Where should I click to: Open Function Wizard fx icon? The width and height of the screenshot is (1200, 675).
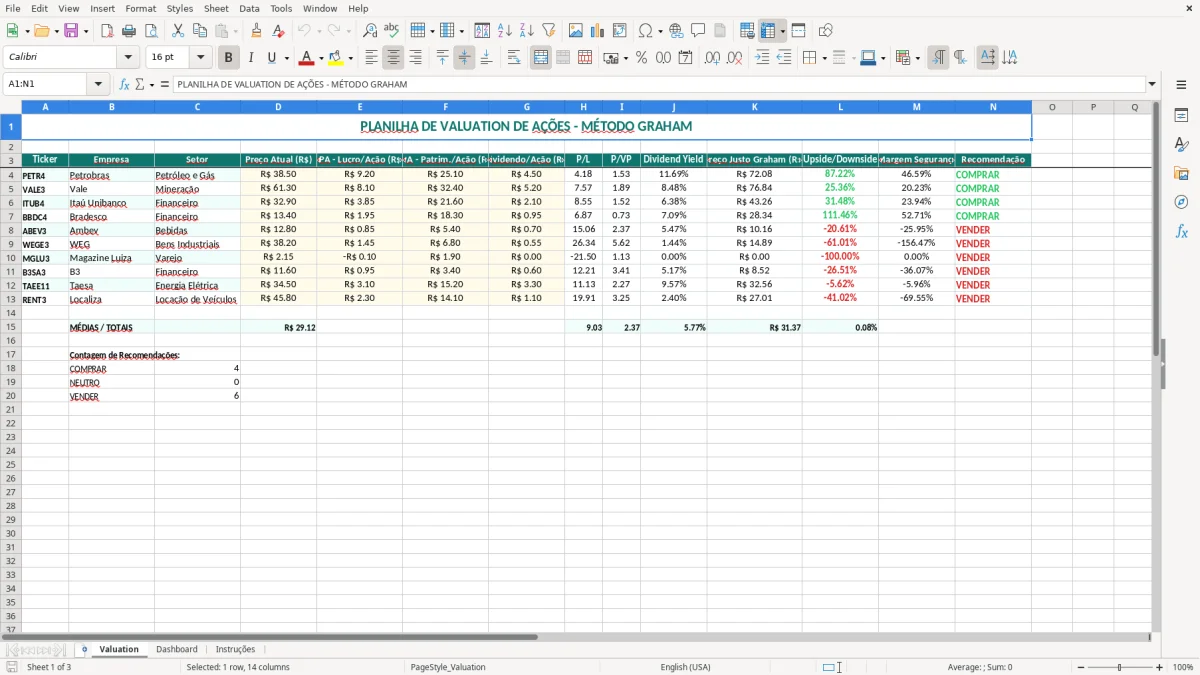[x=124, y=85]
